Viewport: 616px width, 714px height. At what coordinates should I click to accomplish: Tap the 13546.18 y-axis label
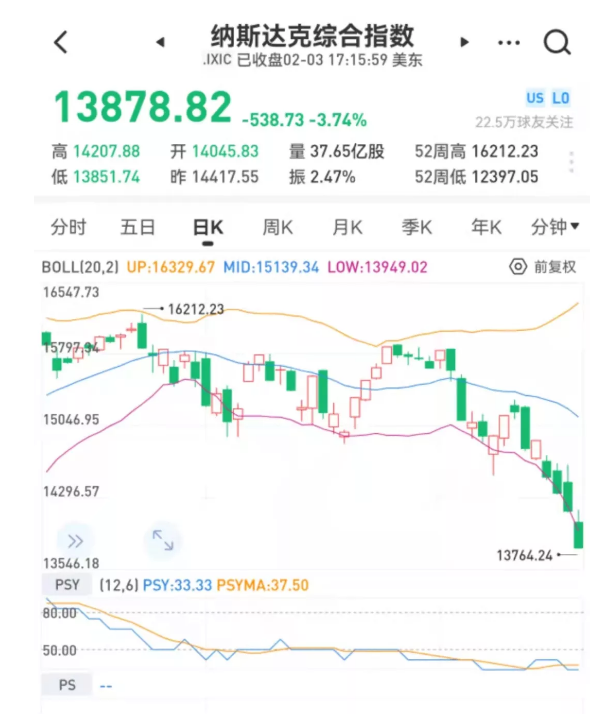71,563
